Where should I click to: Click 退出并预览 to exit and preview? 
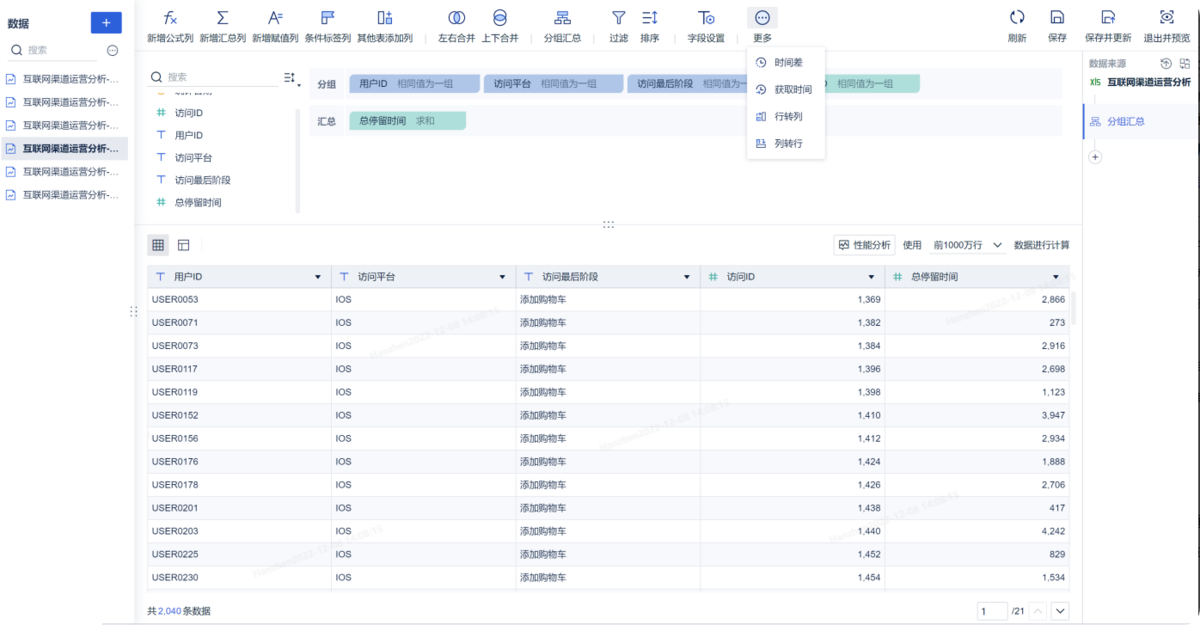coord(1166,27)
